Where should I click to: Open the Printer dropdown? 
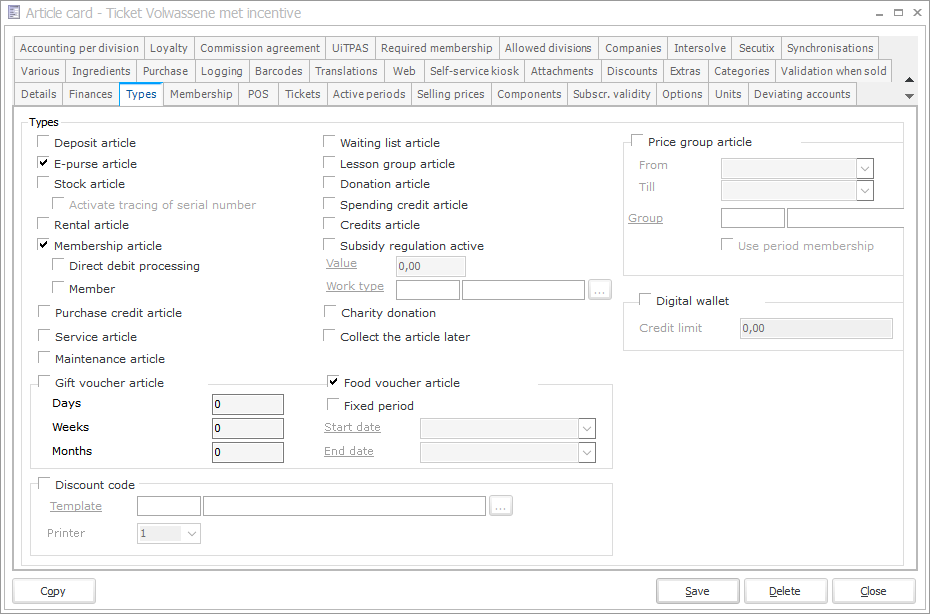pos(192,534)
